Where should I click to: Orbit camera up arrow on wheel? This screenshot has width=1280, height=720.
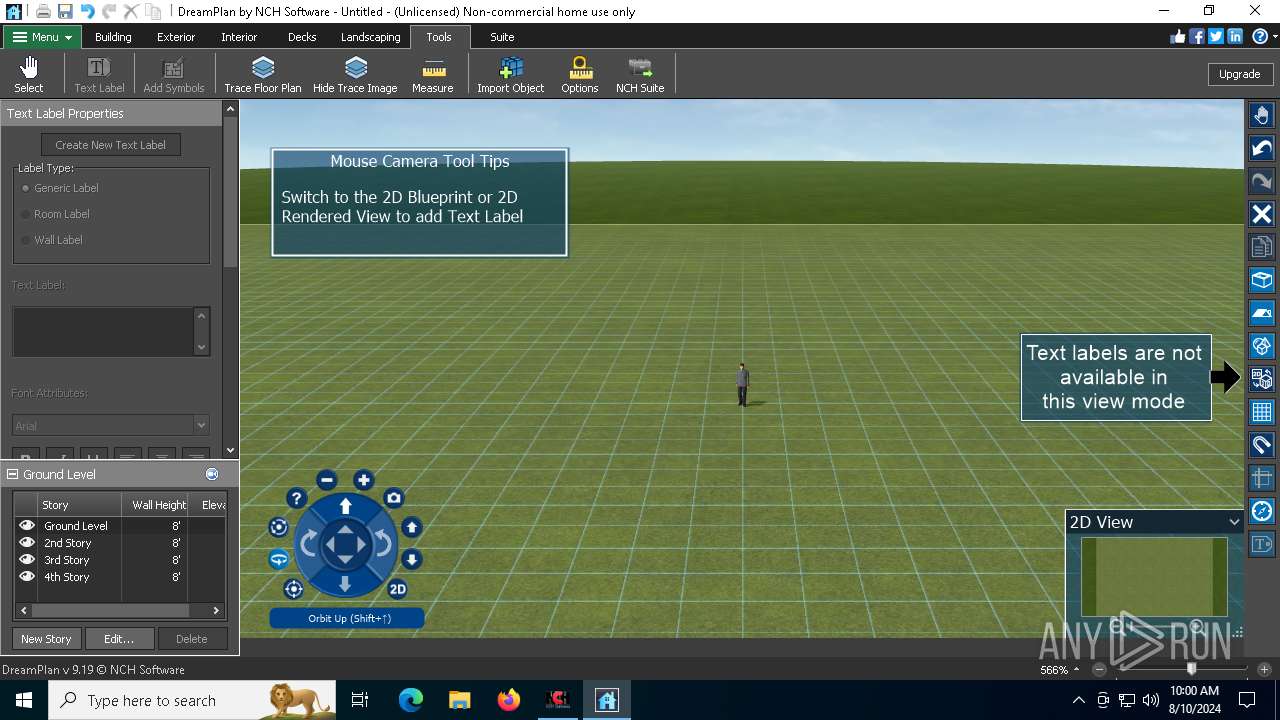[345, 507]
